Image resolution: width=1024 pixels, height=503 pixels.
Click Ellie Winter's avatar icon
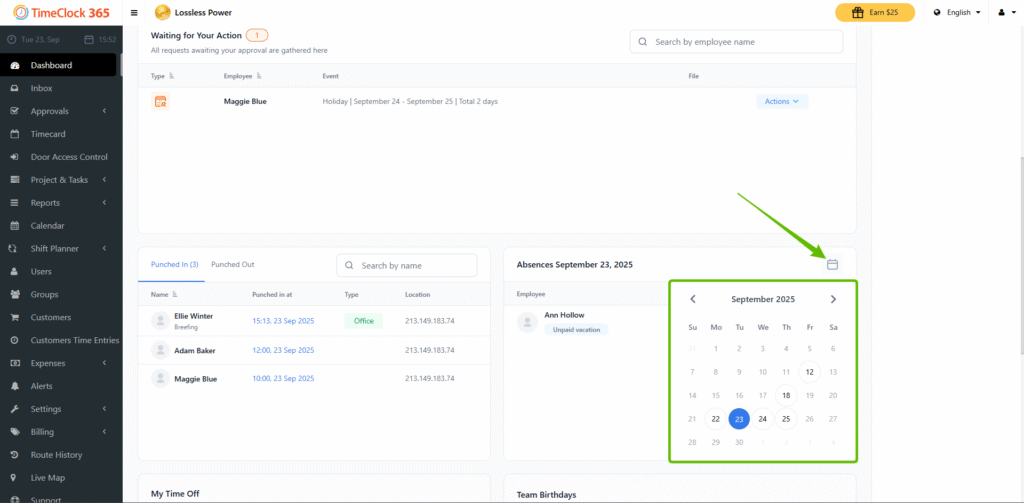click(159, 320)
